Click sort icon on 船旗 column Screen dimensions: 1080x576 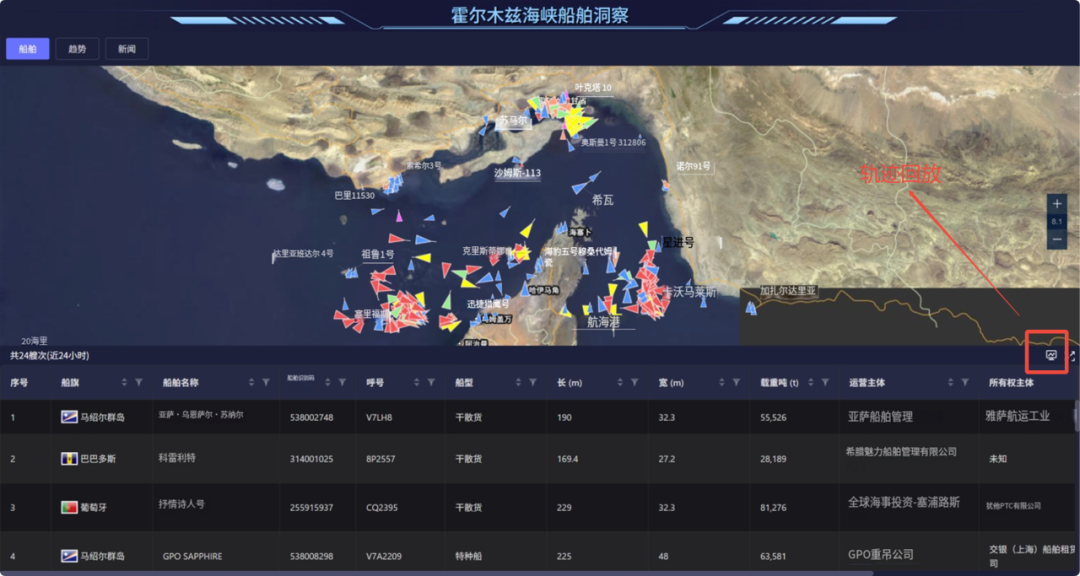pos(125,382)
